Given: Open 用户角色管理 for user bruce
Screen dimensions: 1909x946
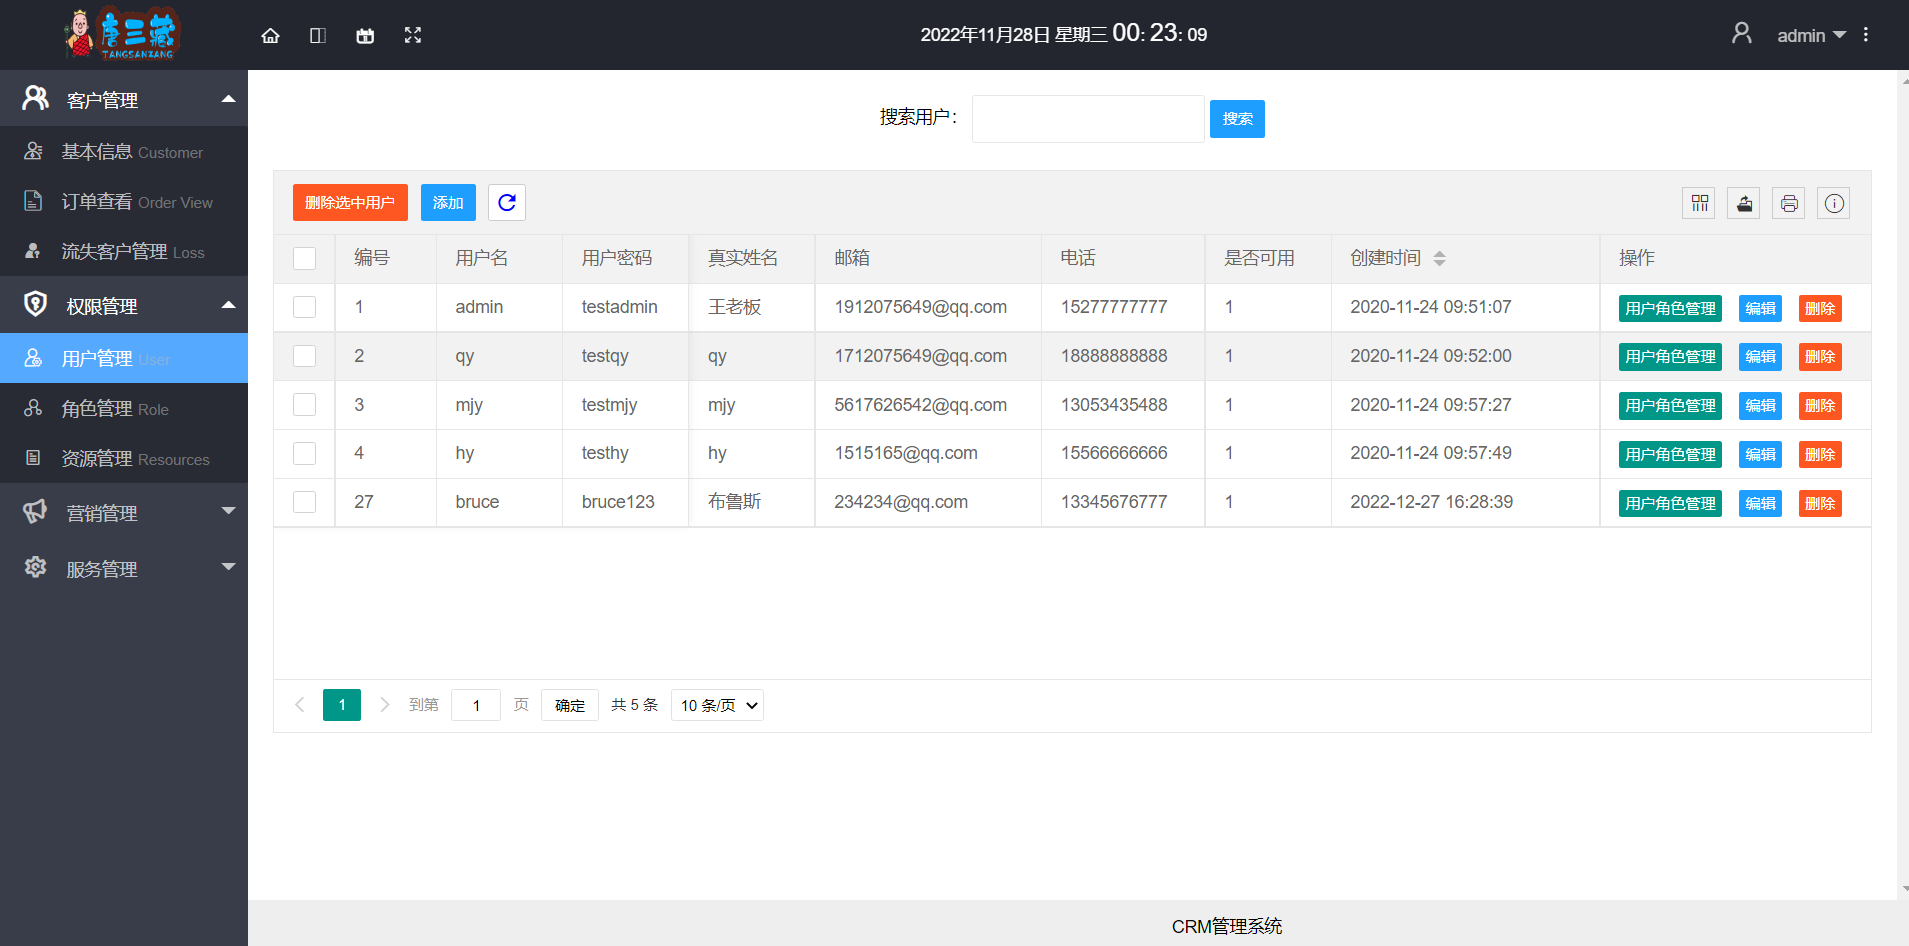Looking at the screenshot, I should pyautogui.click(x=1670, y=503).
